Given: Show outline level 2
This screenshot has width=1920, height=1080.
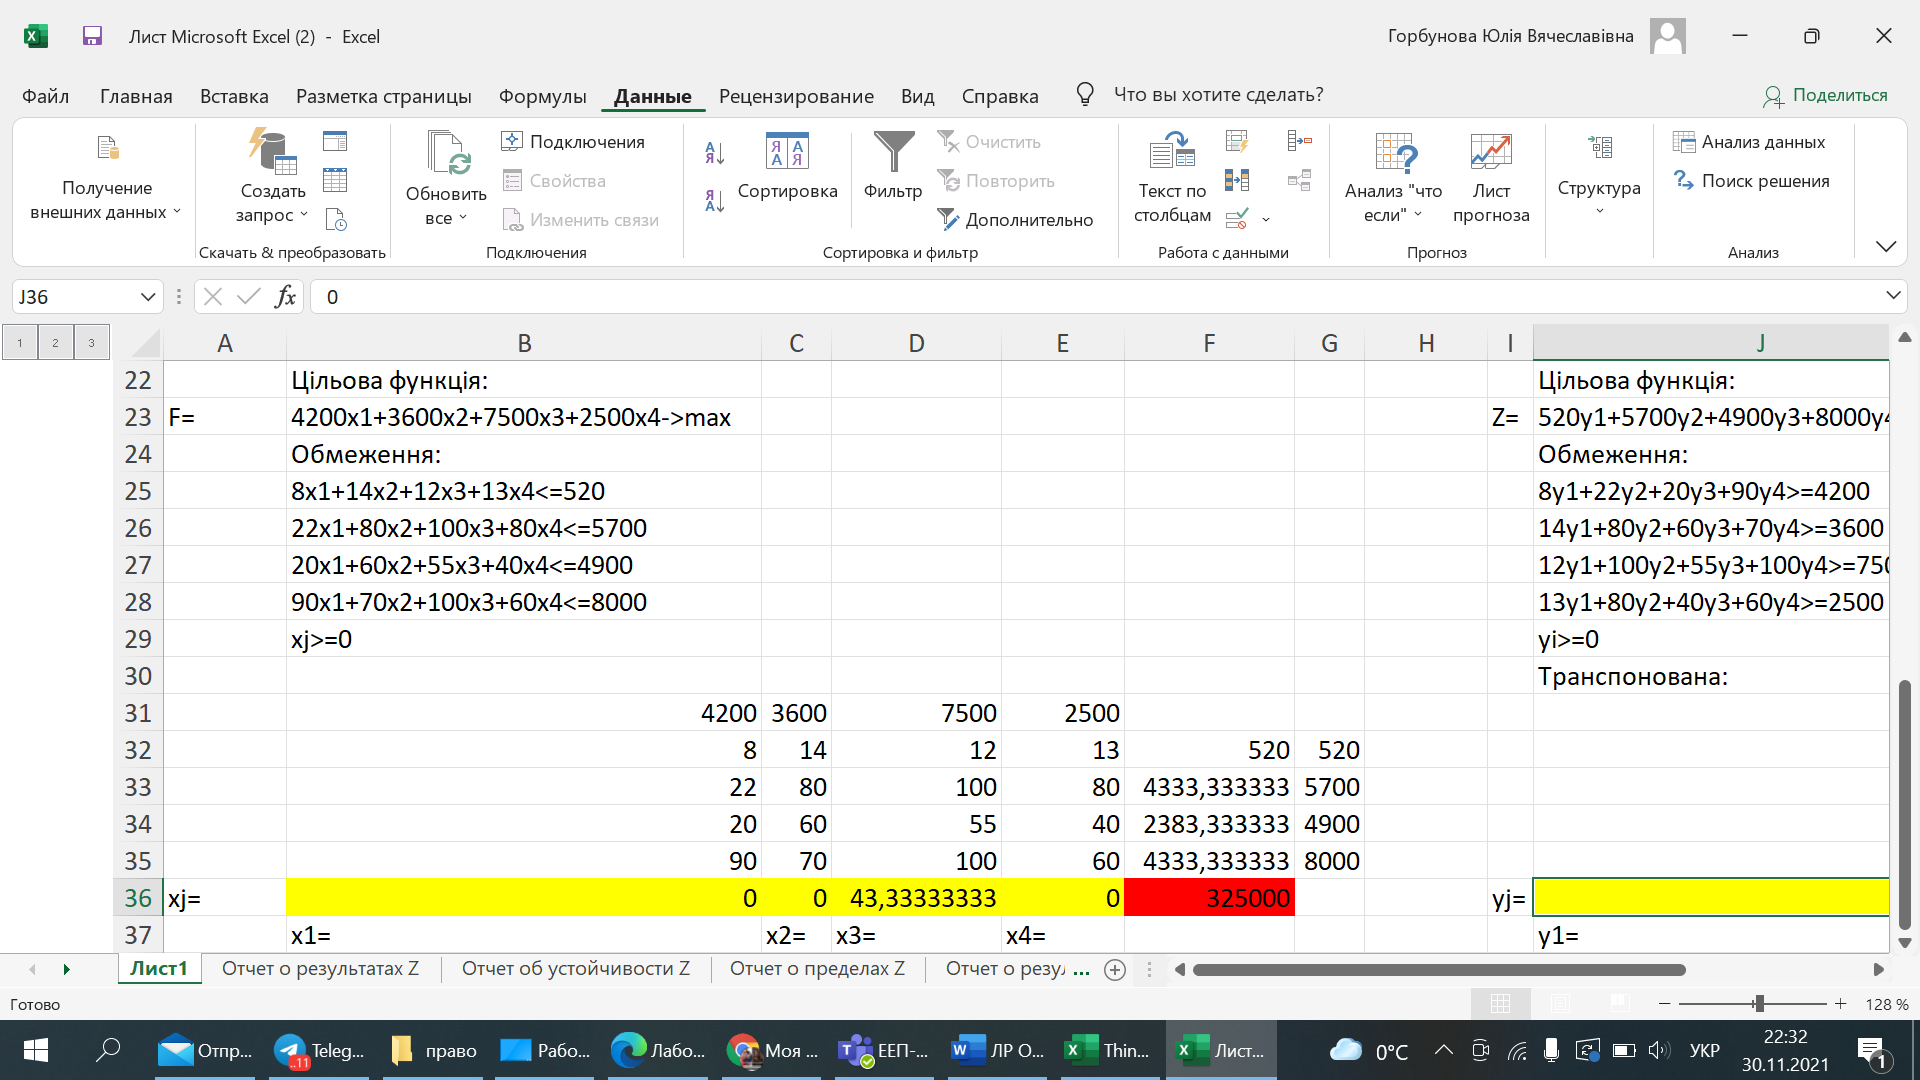Looking at the screenshot, I should [55, 343].
